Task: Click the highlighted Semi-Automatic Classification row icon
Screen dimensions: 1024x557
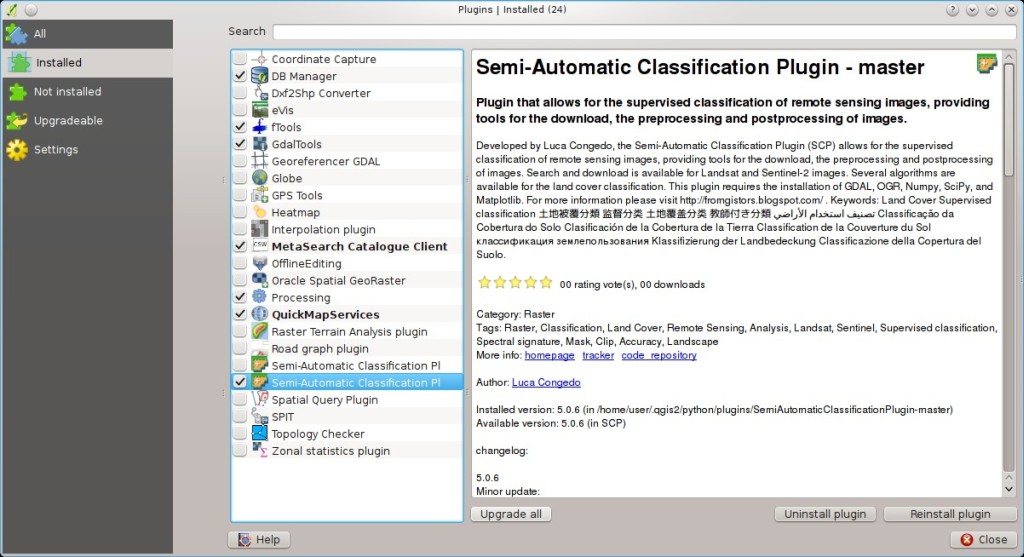Action: 260,382
